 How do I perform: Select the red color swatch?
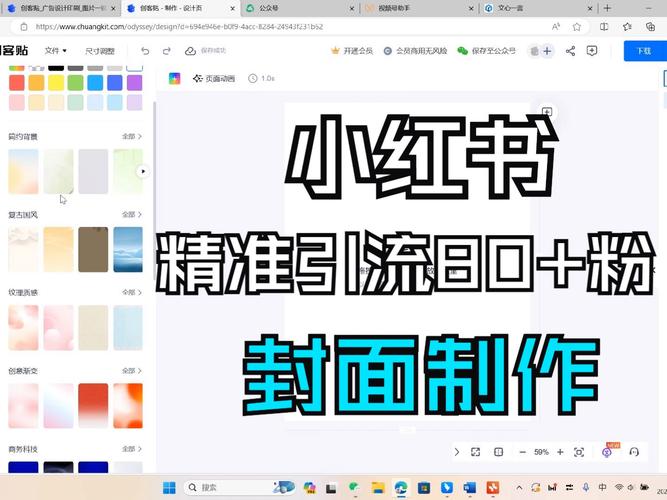pos(17,83)
